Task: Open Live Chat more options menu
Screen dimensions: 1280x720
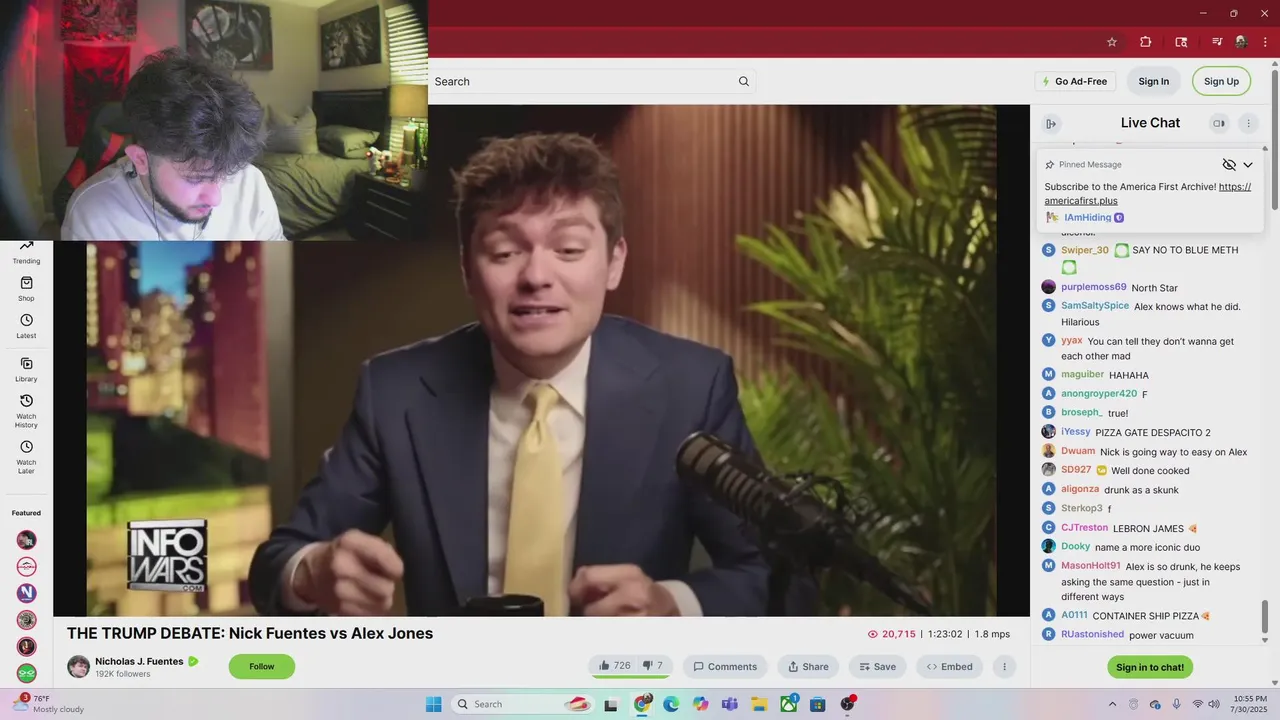Action: pos(1248,124)
